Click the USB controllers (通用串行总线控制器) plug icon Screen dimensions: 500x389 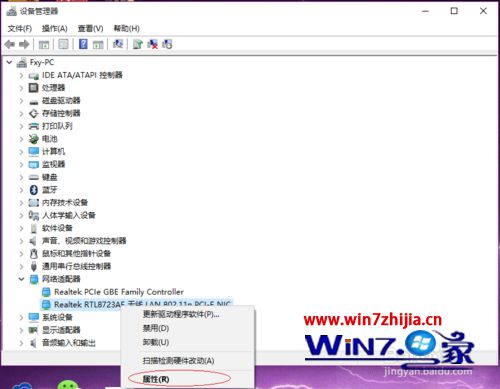[34, 266]
